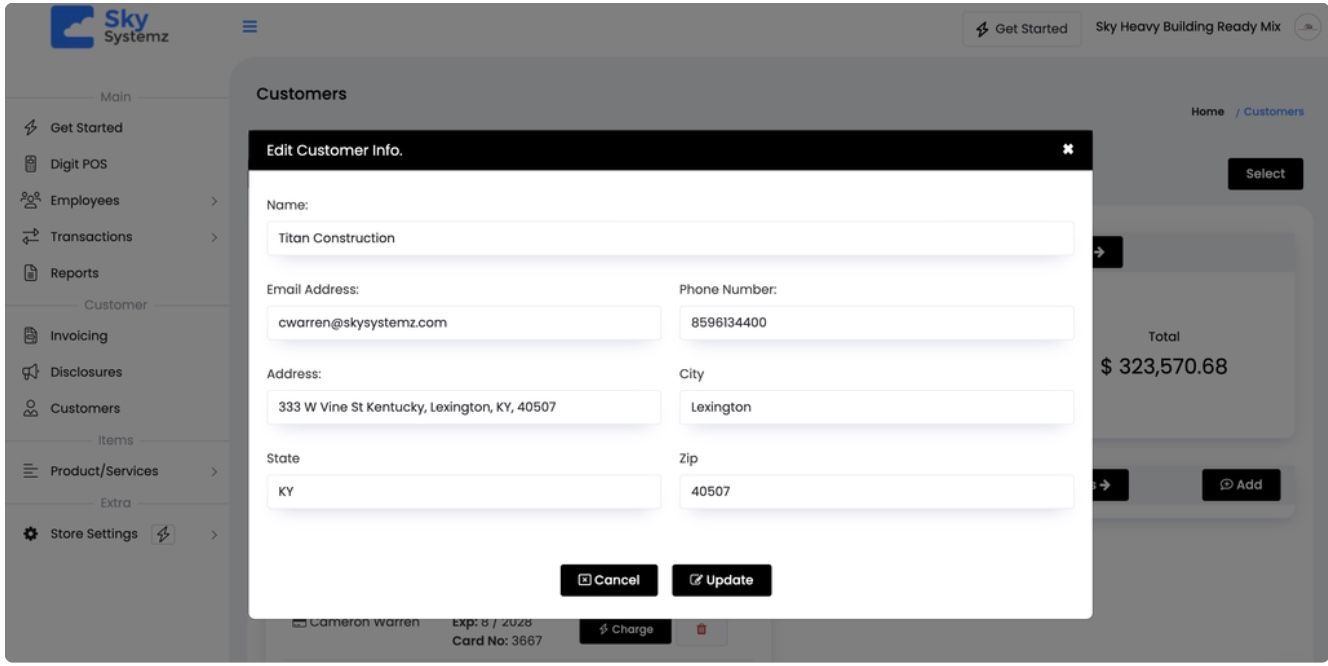This screenshot has height=666, width=1328.
Task: Click the Customers sidebar icon
Action: (x=30, y=408)
